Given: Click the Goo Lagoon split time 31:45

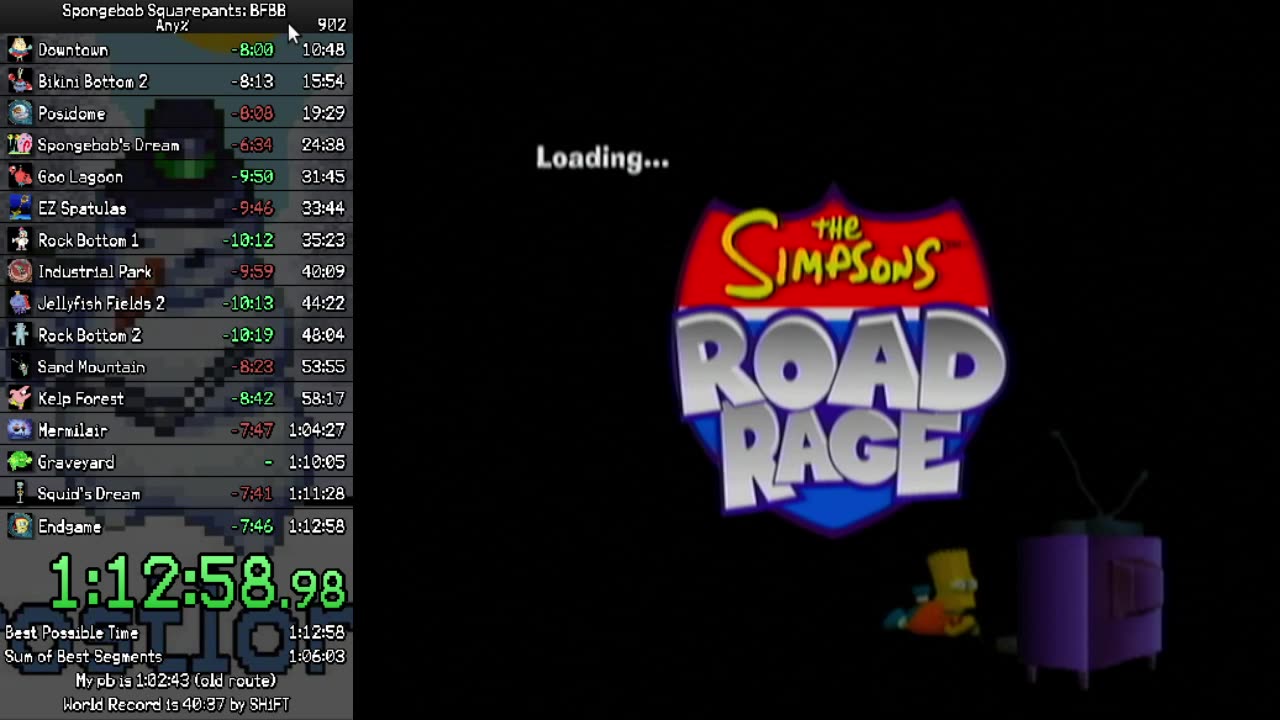Looking at the screenshot, I should (323, 176).
